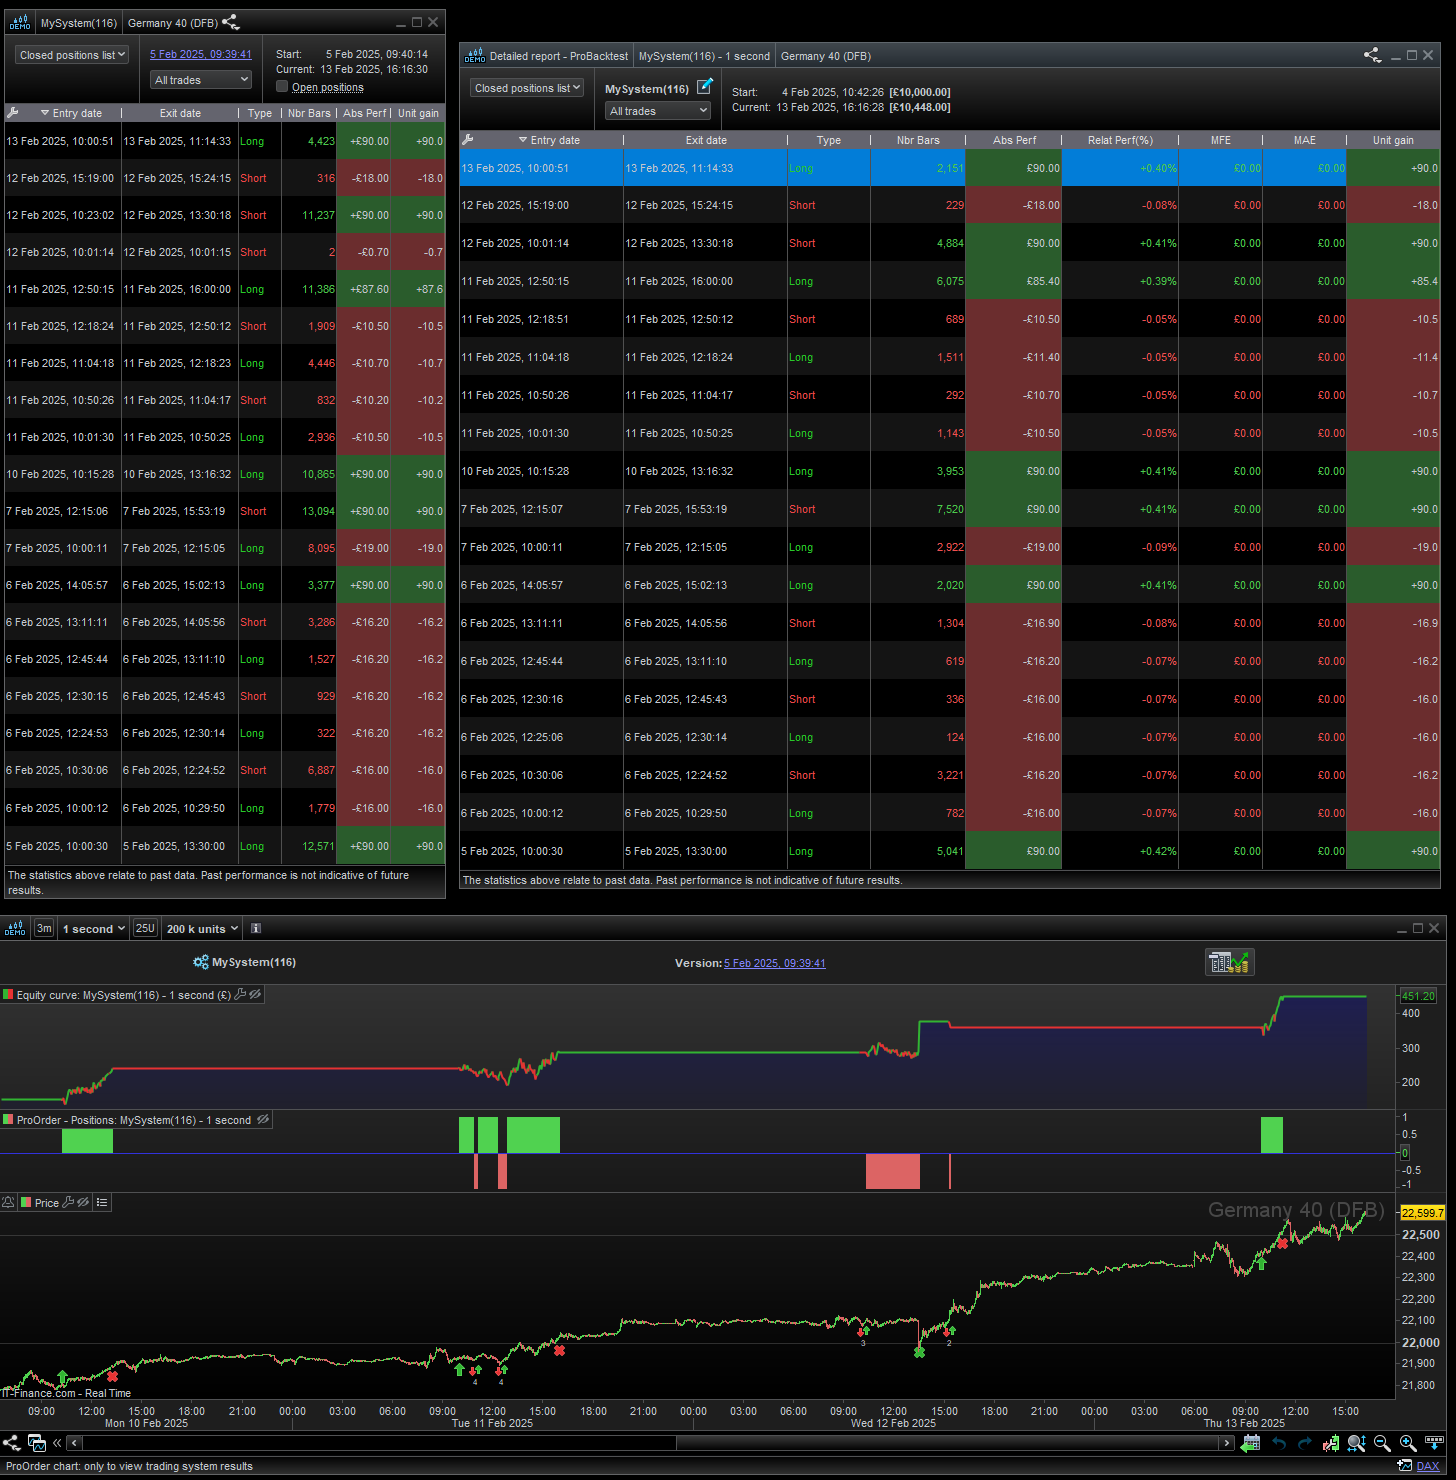The height and width of the screenshot is (1480, 1456).
Task: Click the Equity curve red-green color swatch
Action: click(8, 995)
